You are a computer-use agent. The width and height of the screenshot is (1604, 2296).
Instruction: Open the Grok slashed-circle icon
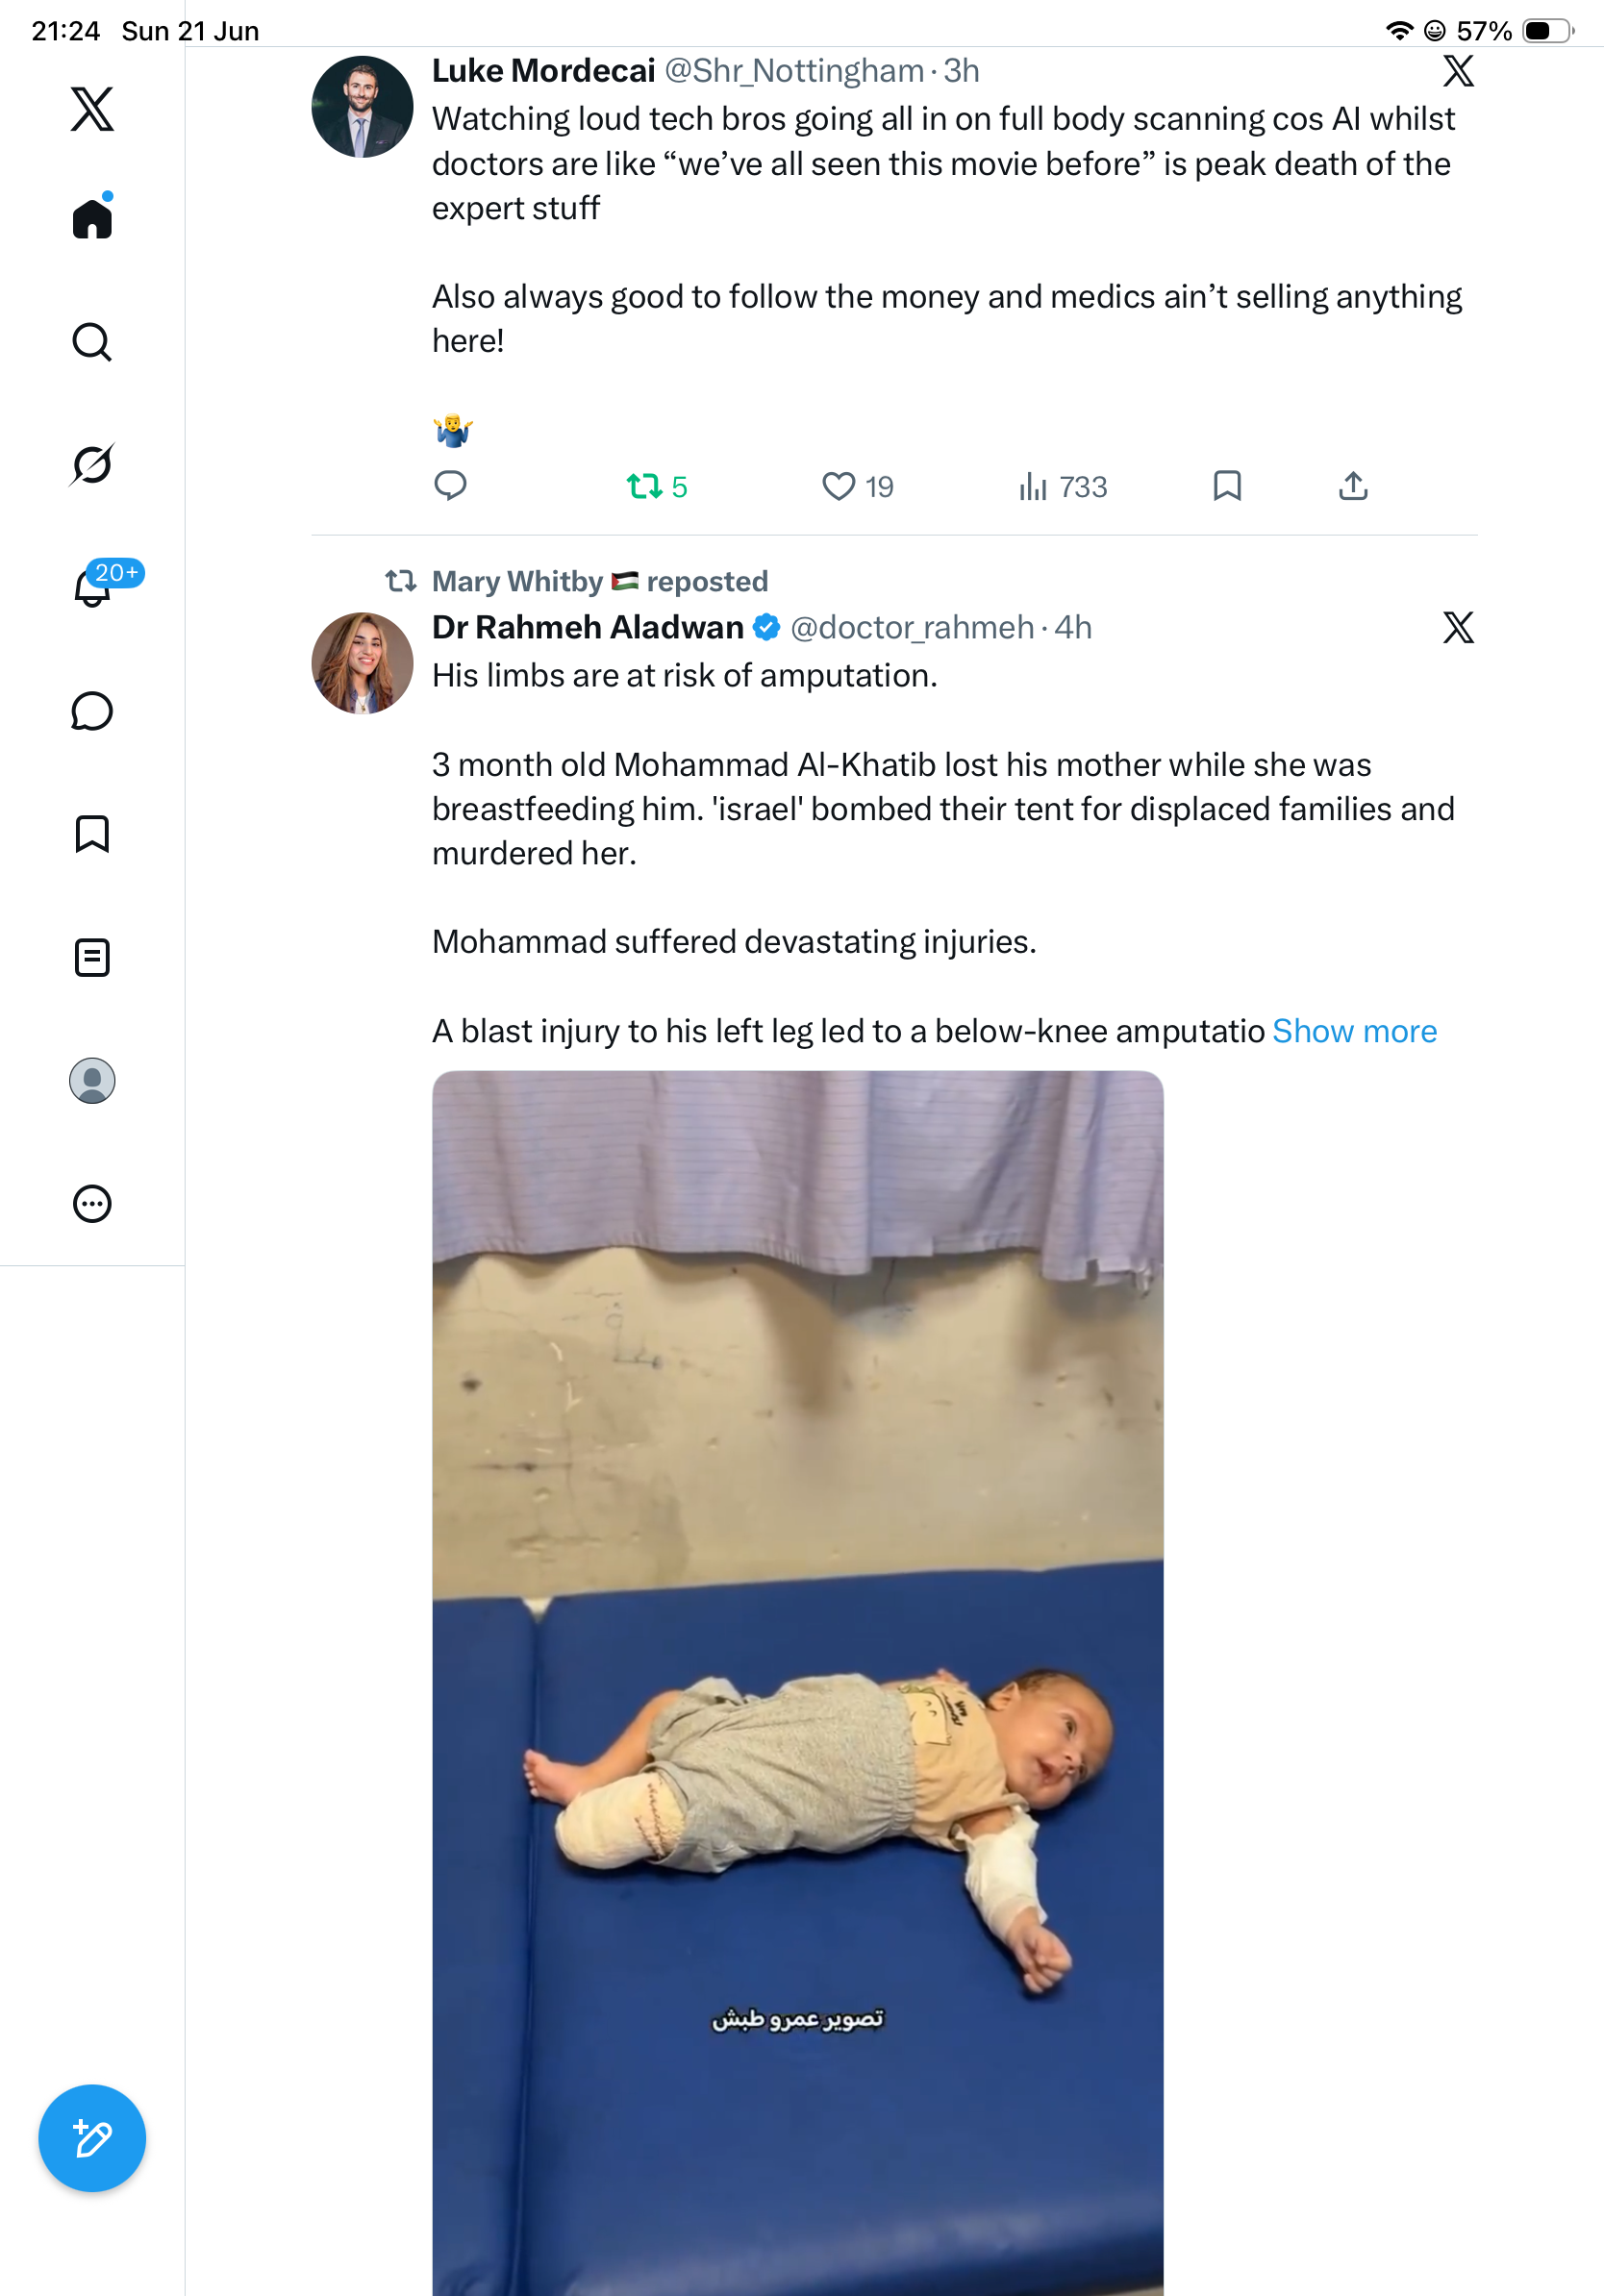tap(92, 464)
